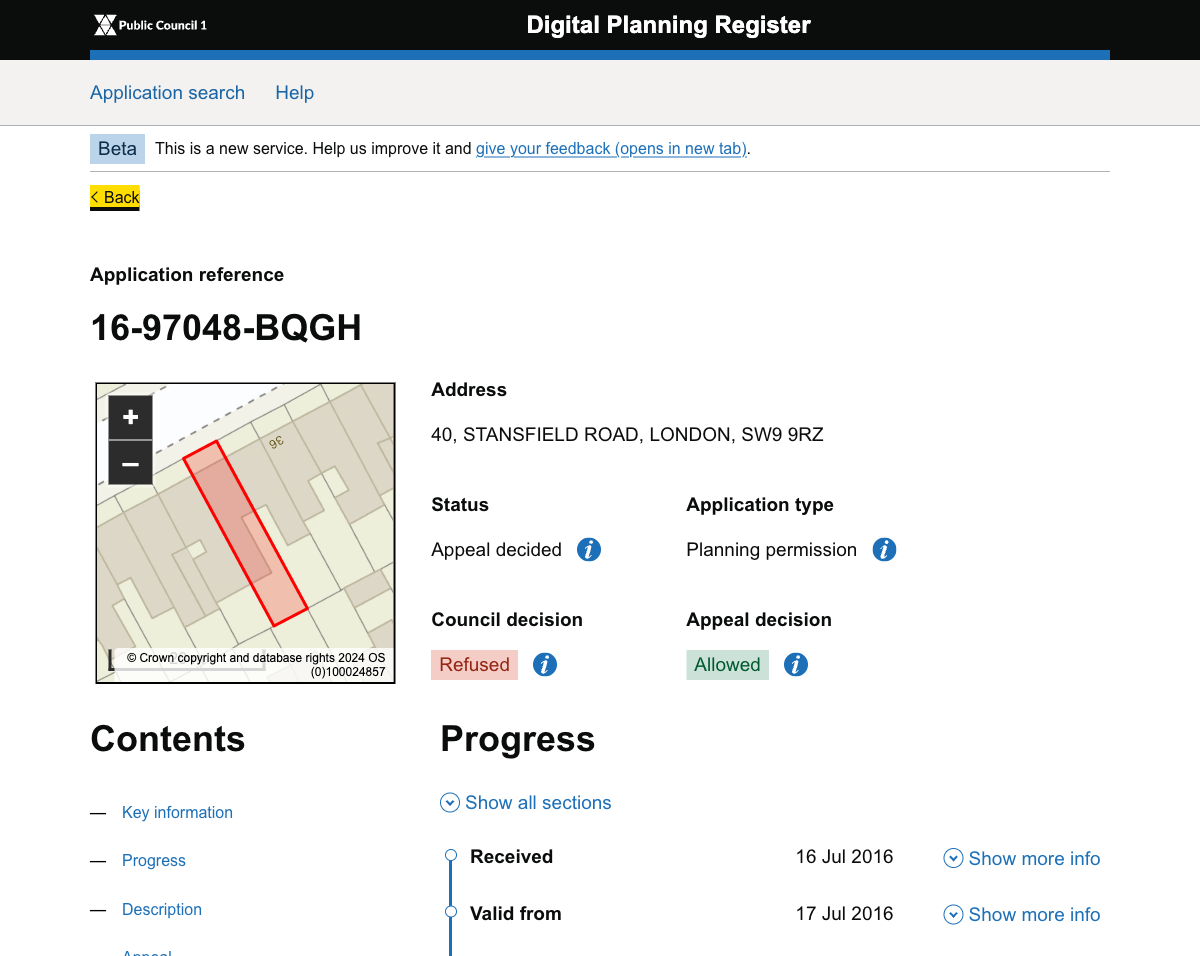1200x956 pixels.
Task: Open the Planning permission info icon
Action: (884, 549)
